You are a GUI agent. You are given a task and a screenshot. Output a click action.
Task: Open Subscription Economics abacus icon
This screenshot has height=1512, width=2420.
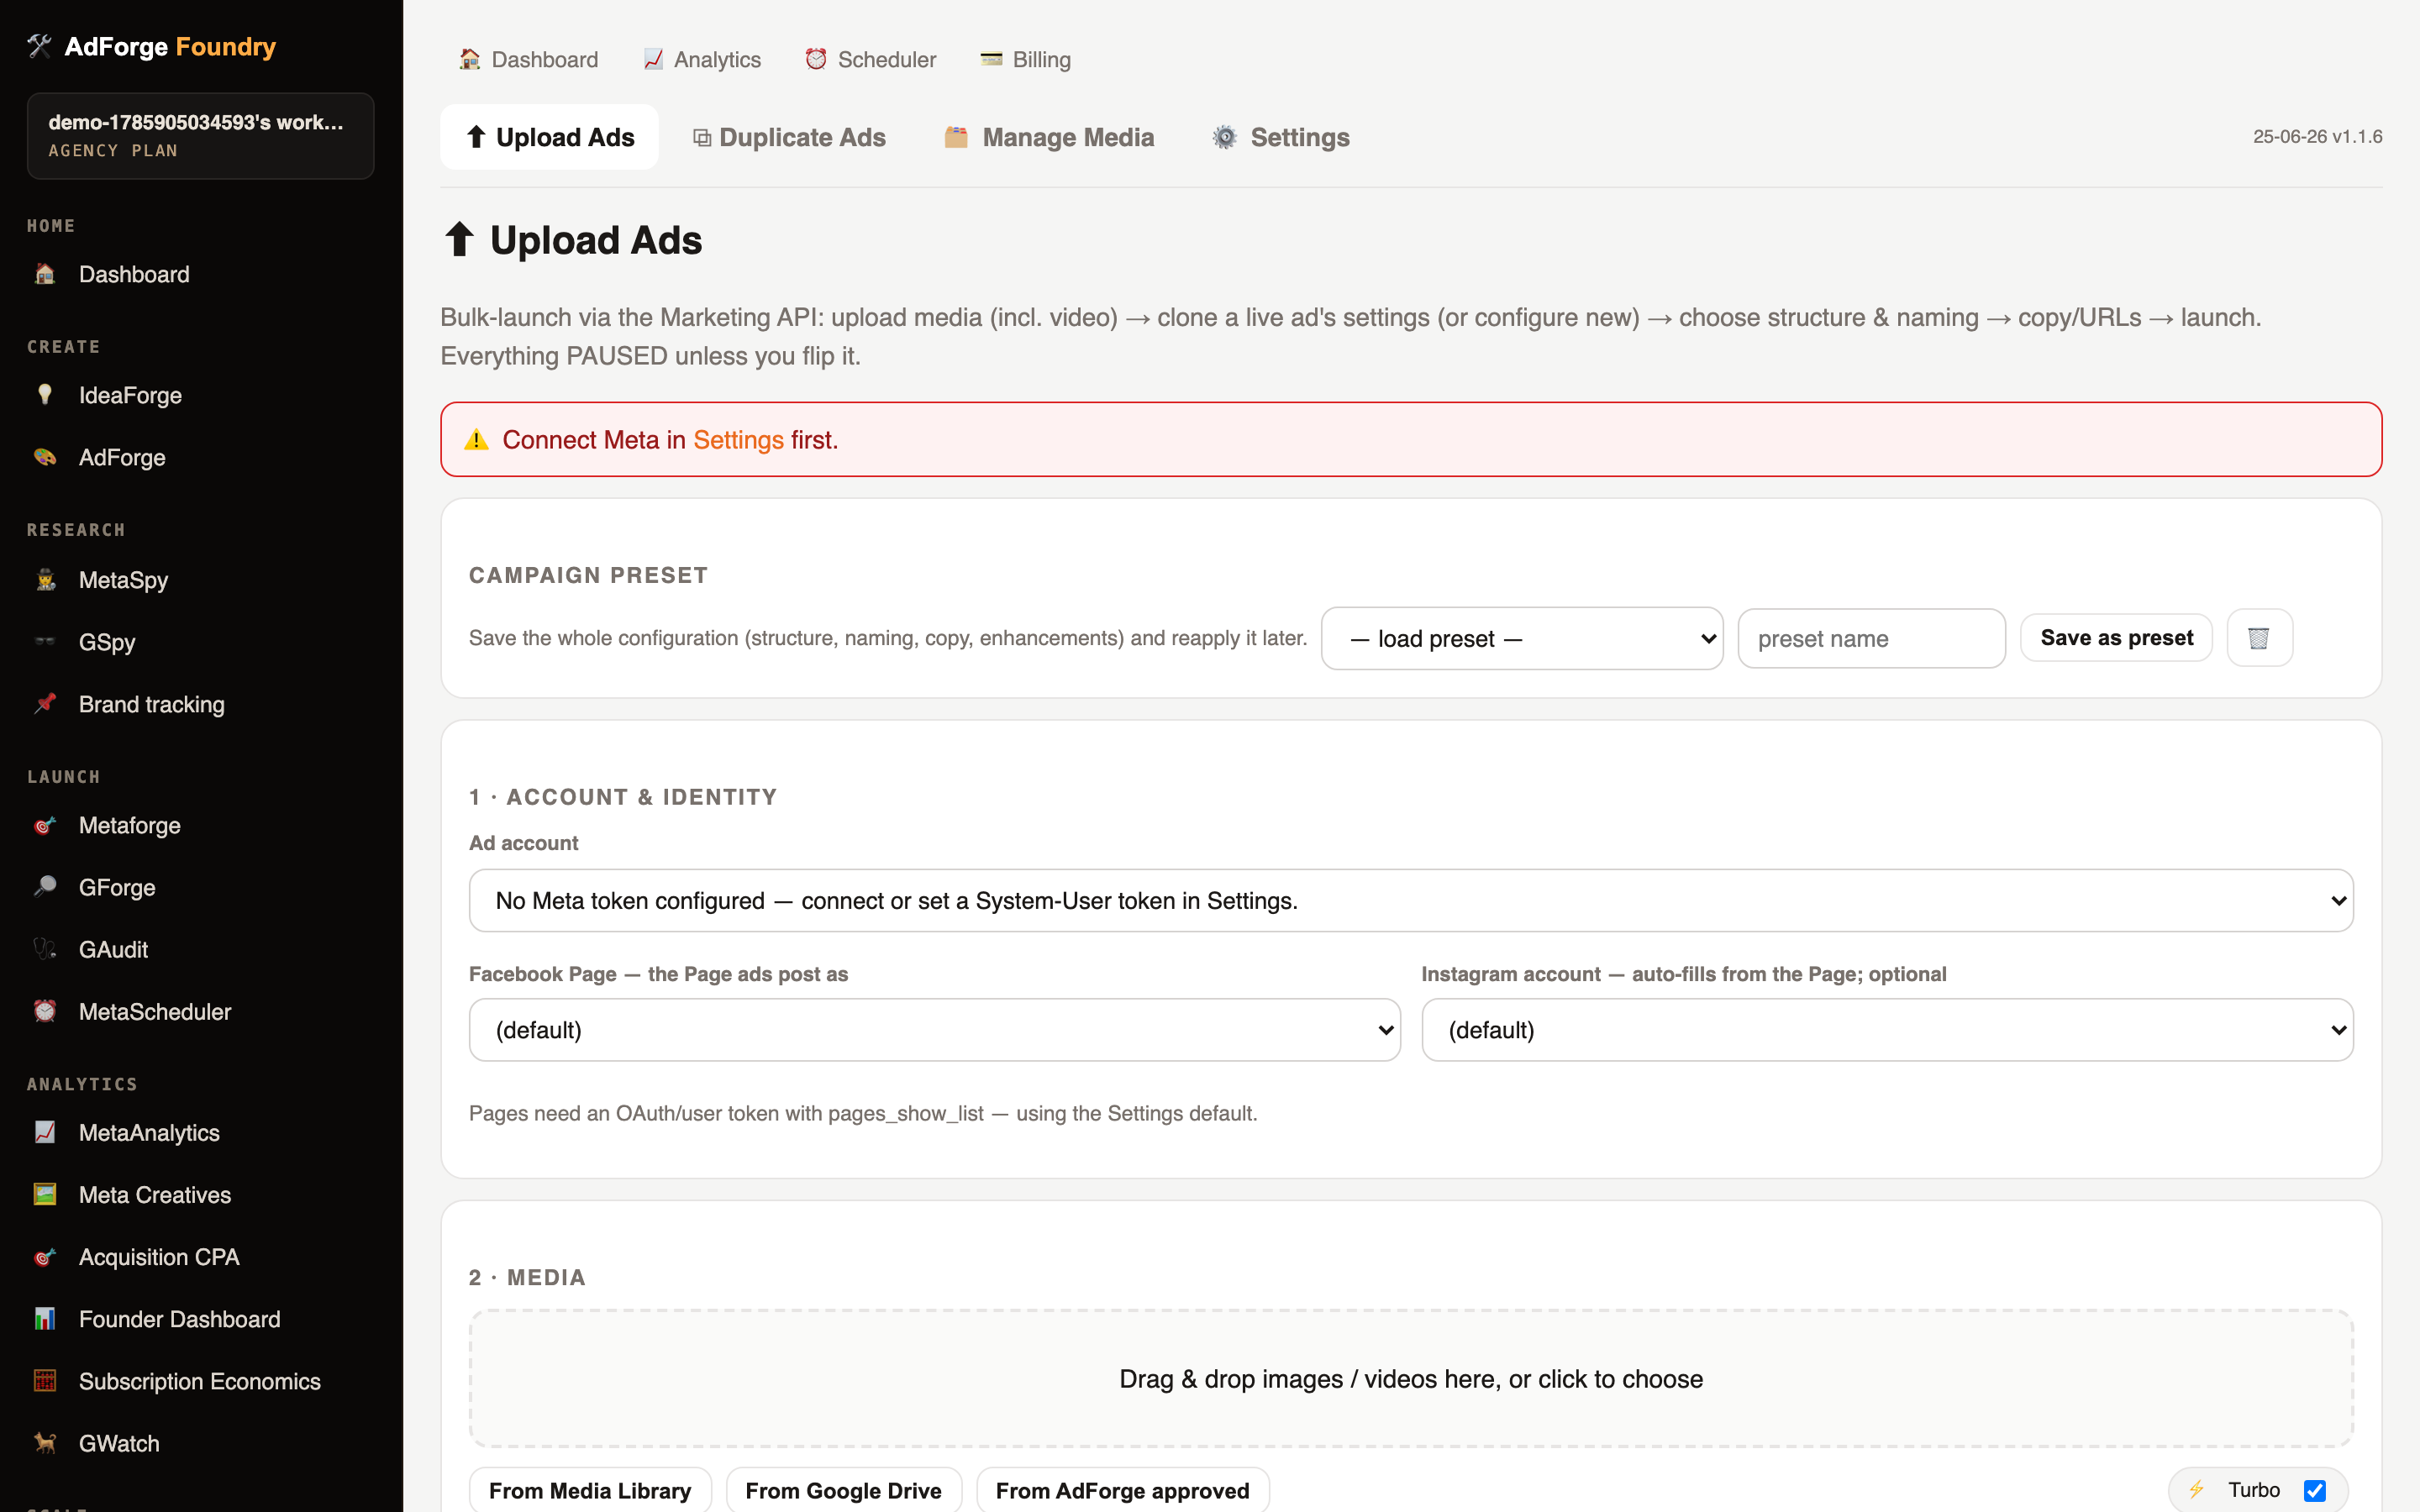(45, 1381)
